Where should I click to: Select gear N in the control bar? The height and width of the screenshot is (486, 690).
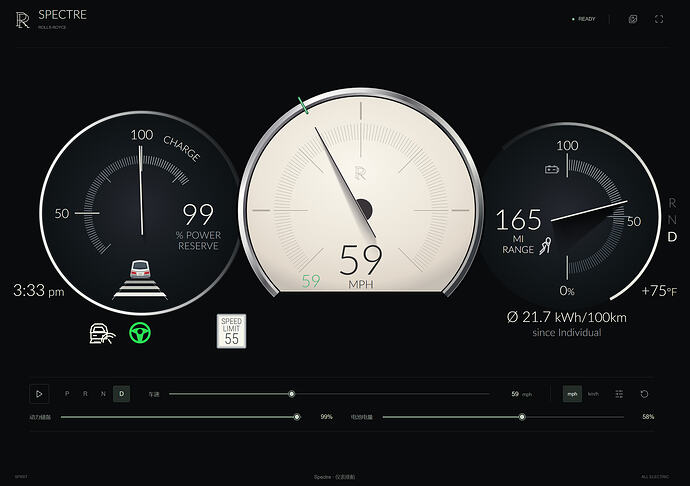click(103, 394)
